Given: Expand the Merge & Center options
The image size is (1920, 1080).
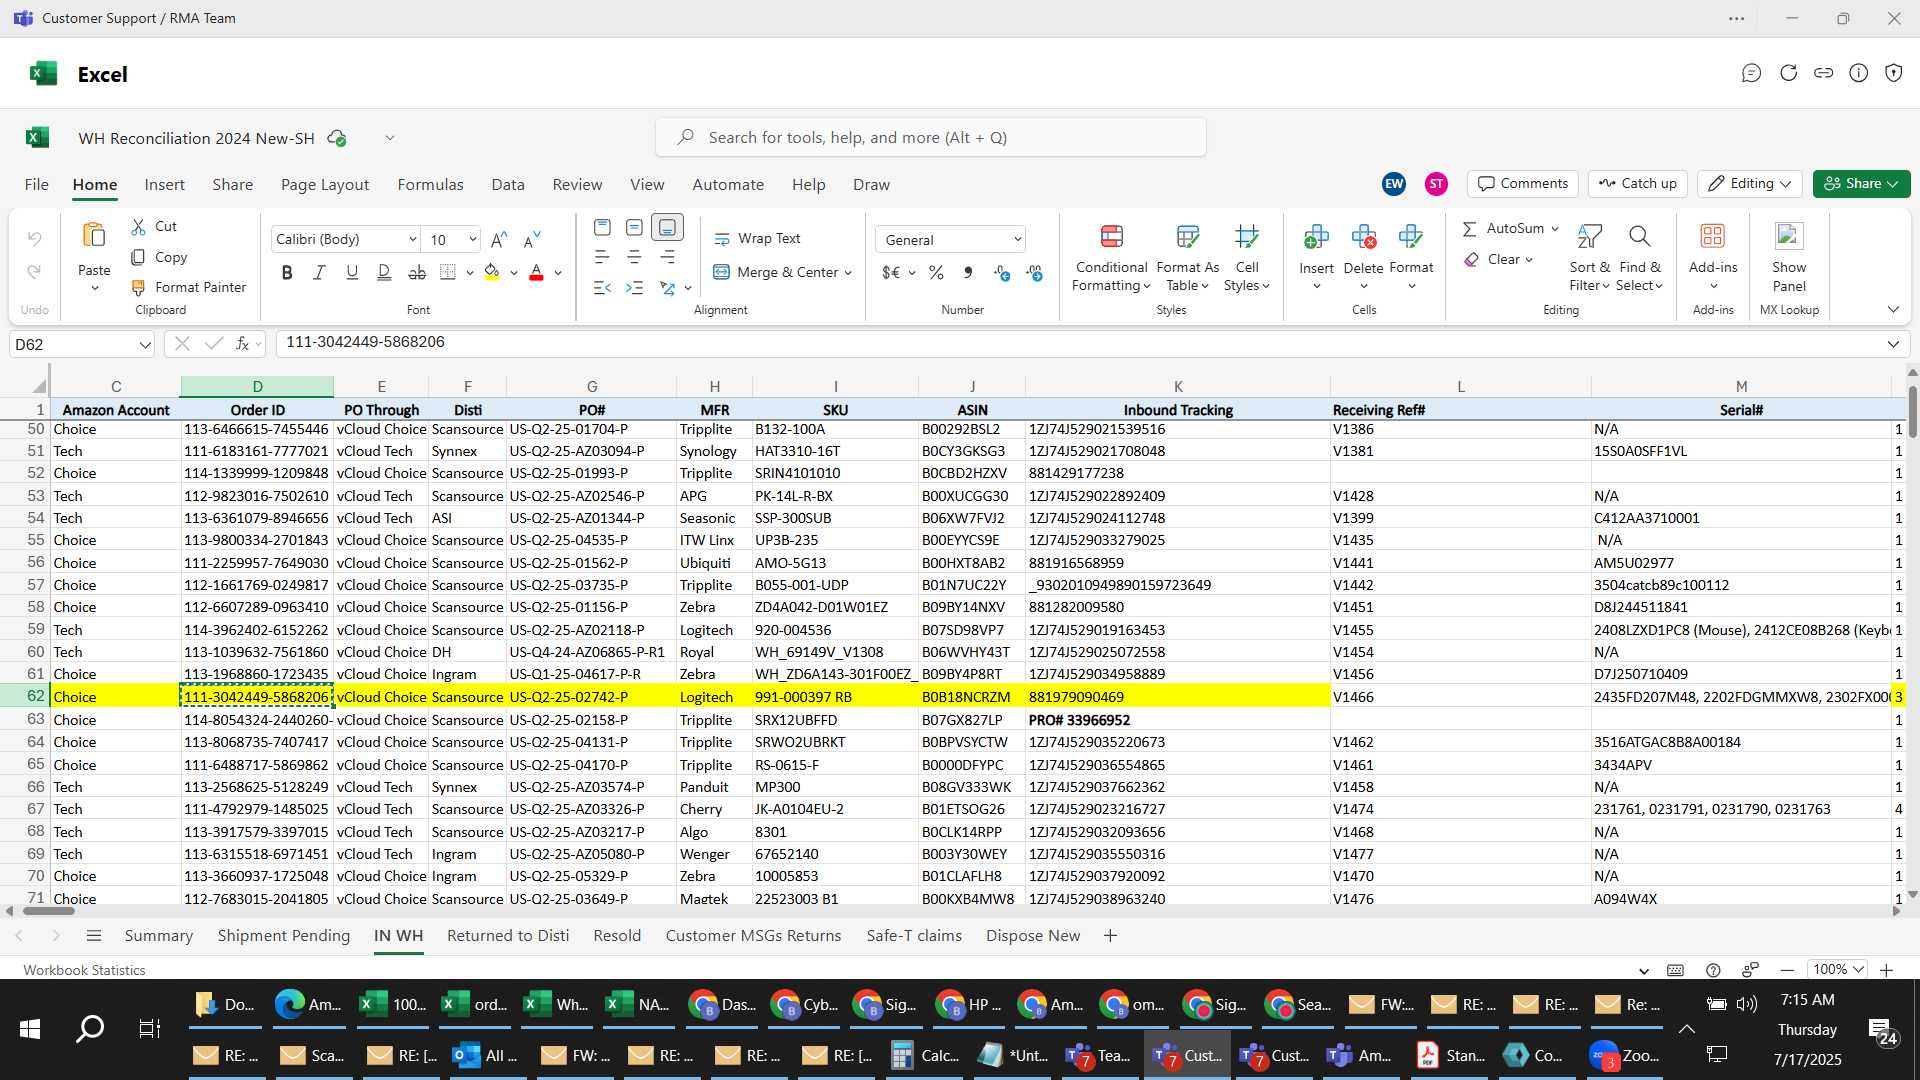Looking at the screenshot, I should pos(848,272).
